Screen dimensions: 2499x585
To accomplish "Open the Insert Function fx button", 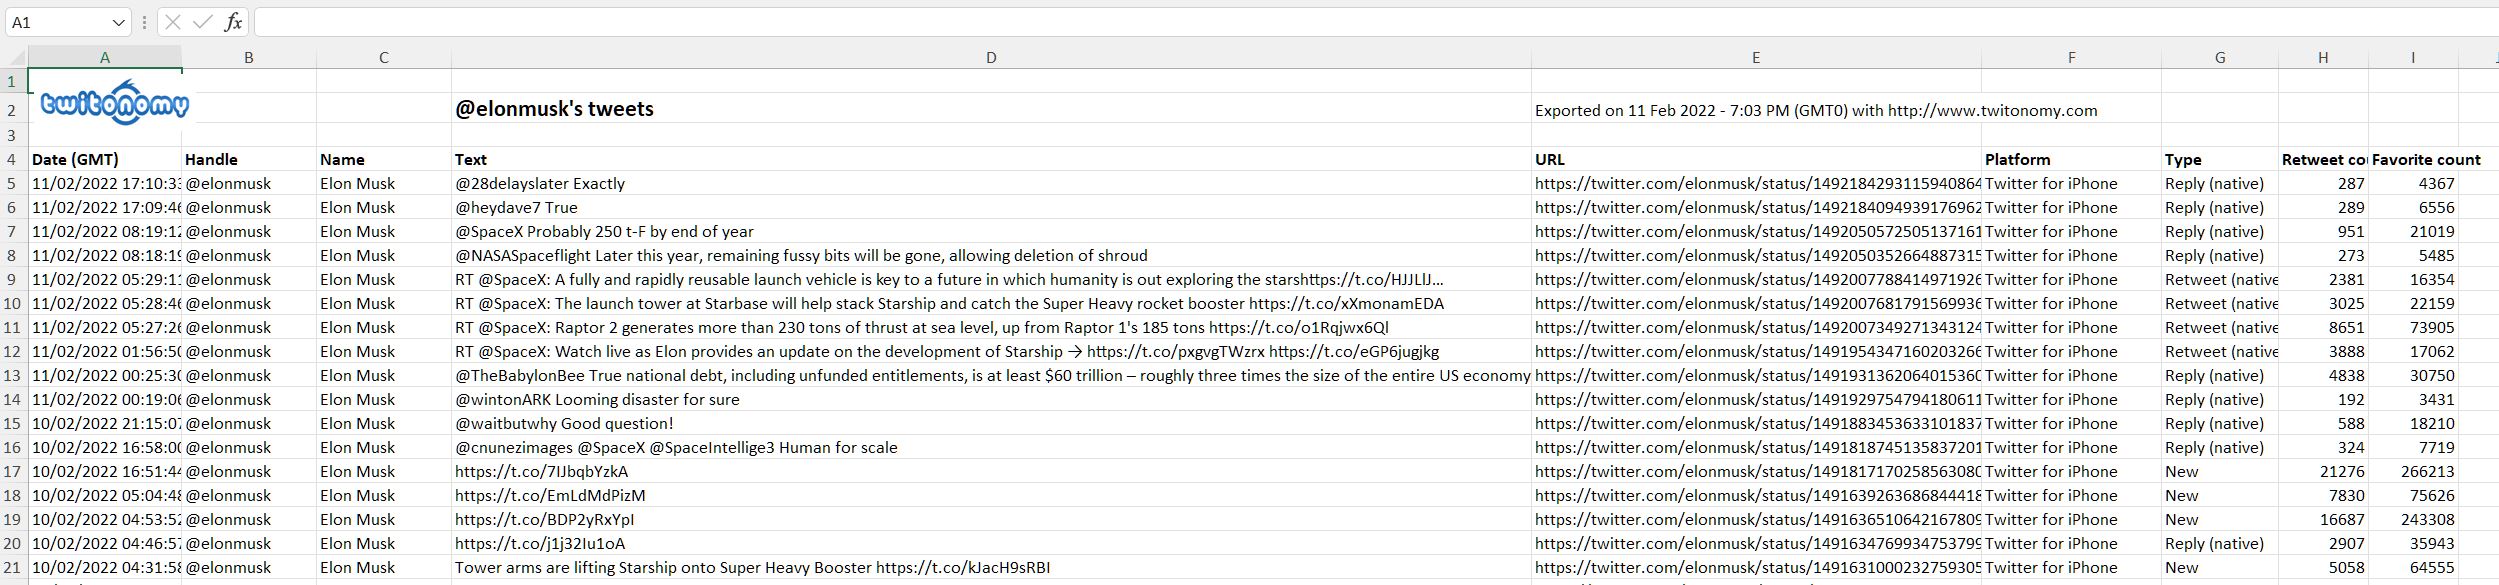I will point(233,22).
